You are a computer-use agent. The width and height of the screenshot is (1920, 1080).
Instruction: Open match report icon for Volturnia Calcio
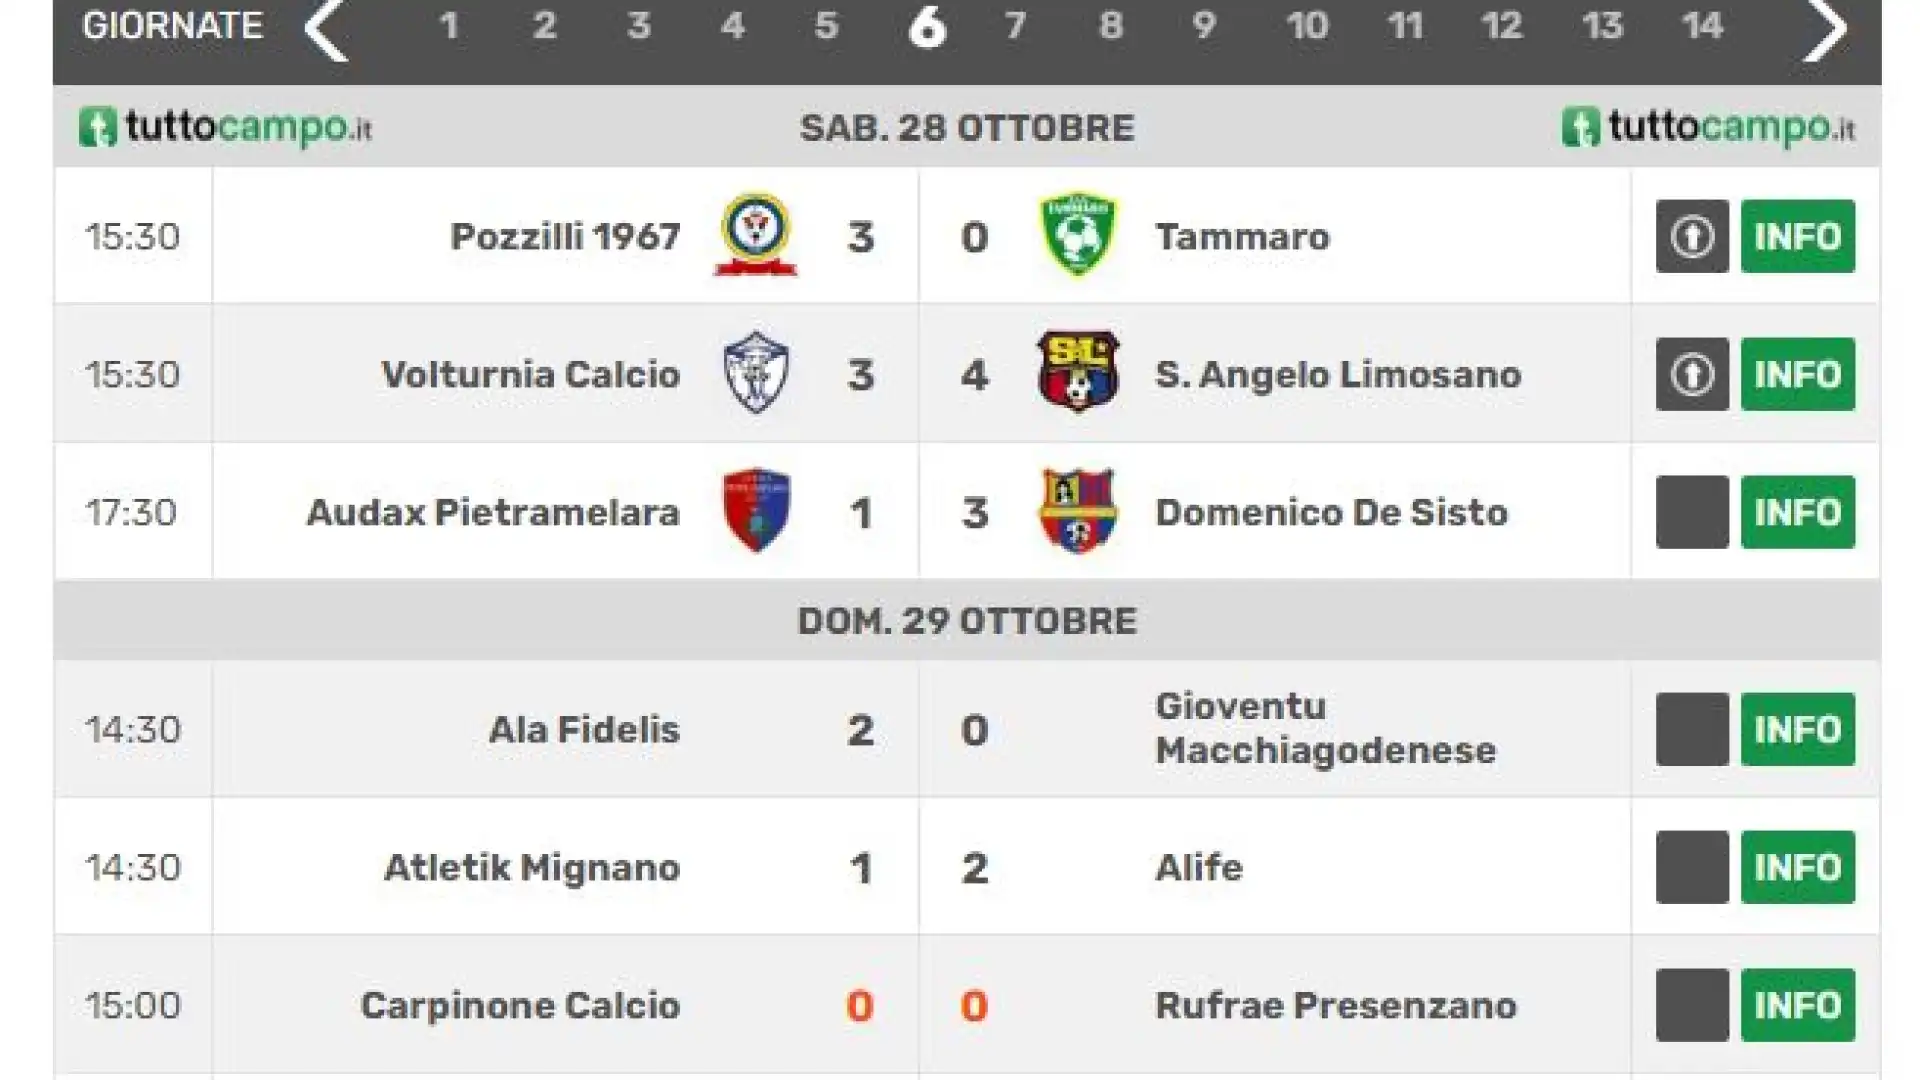point(1692,374)
